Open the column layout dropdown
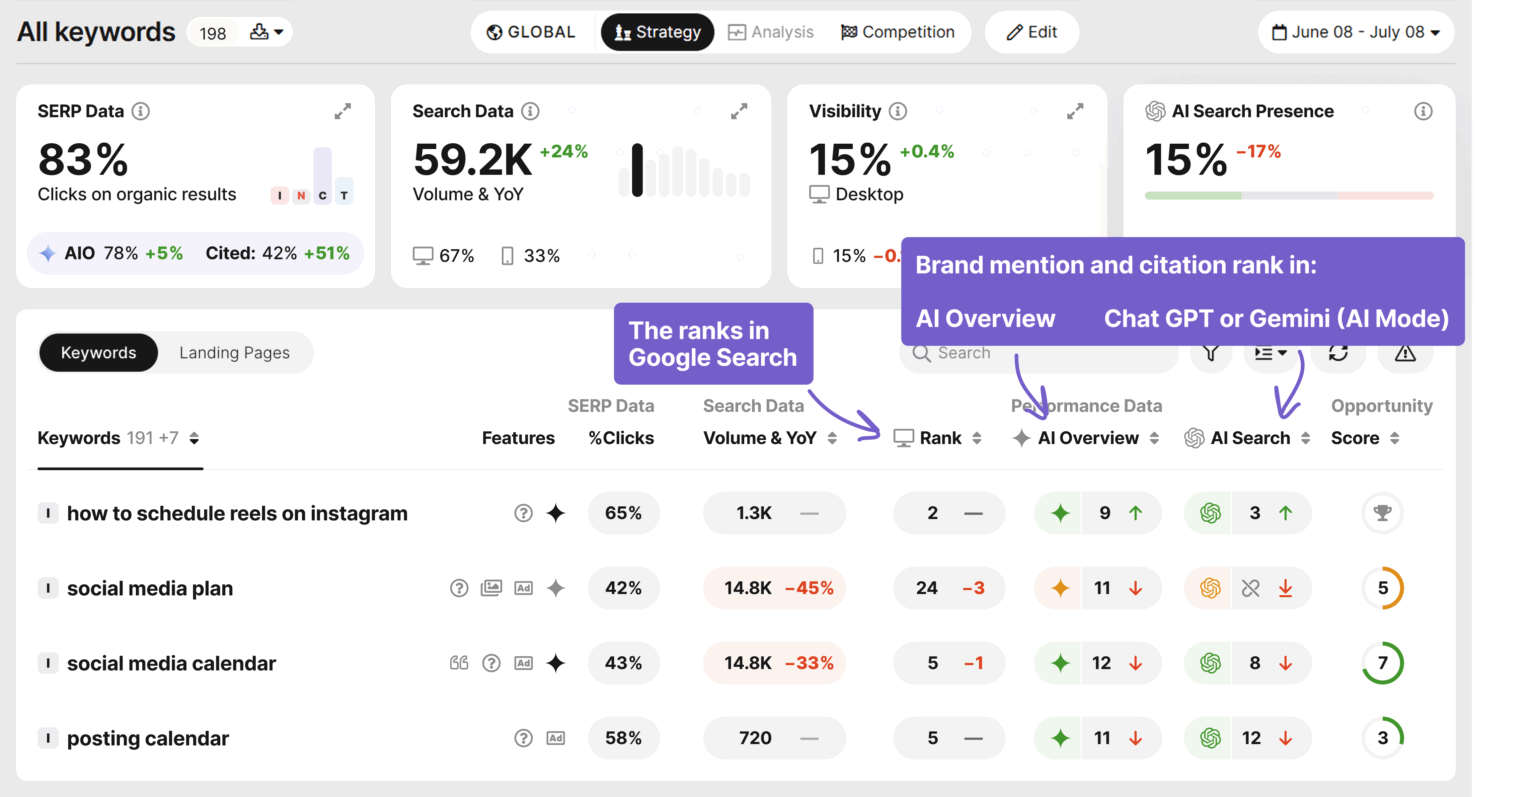The image size is (1536, 797). tap(1270, 354)
